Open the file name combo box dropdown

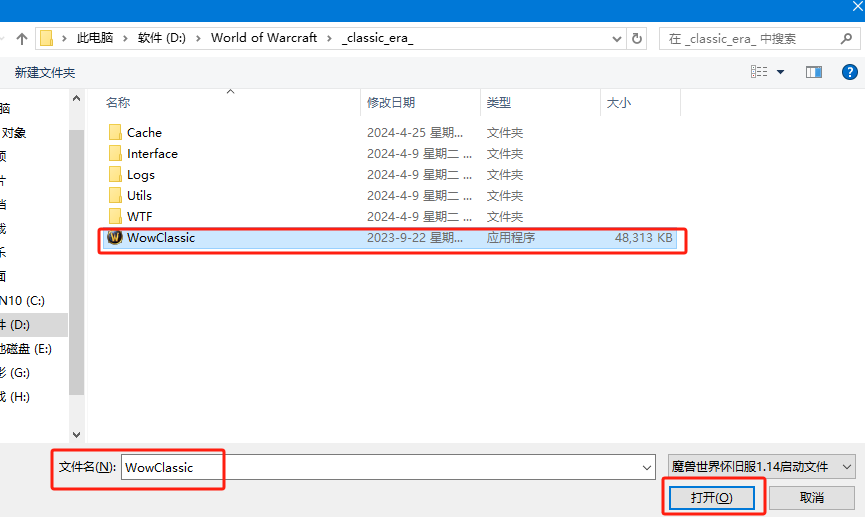tap(647, 467)
